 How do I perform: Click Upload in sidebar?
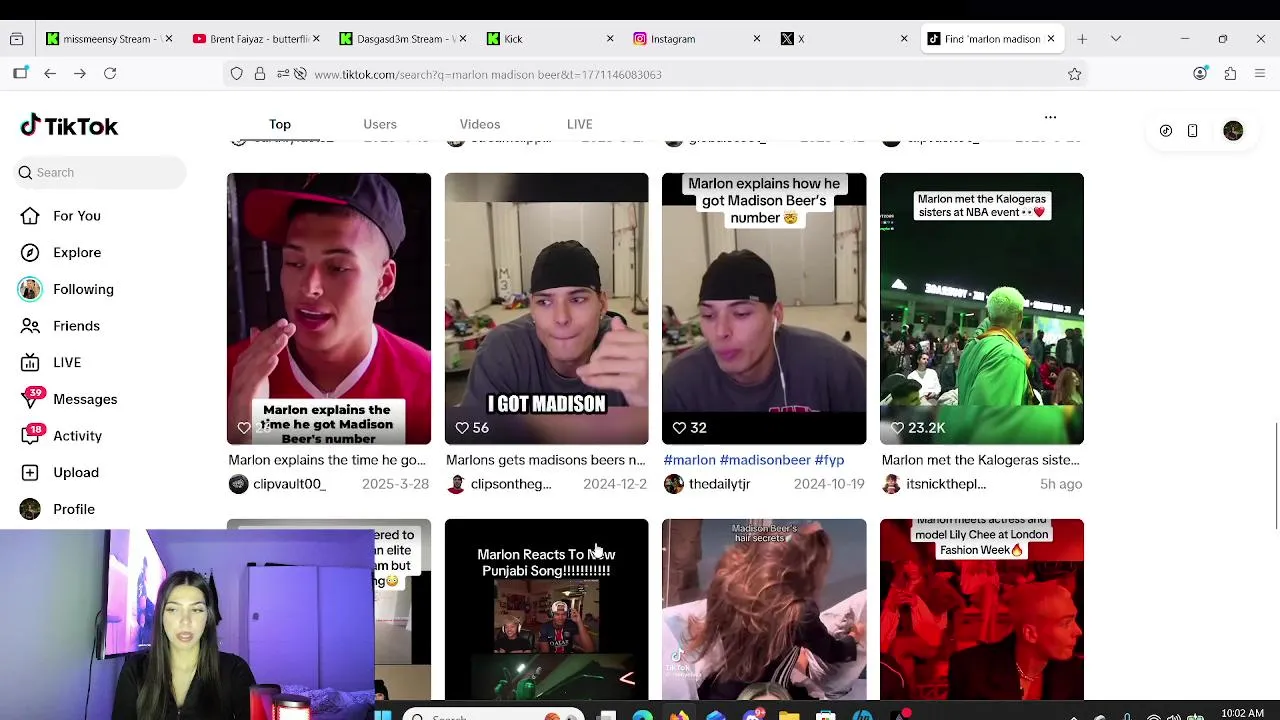(76, 472)
